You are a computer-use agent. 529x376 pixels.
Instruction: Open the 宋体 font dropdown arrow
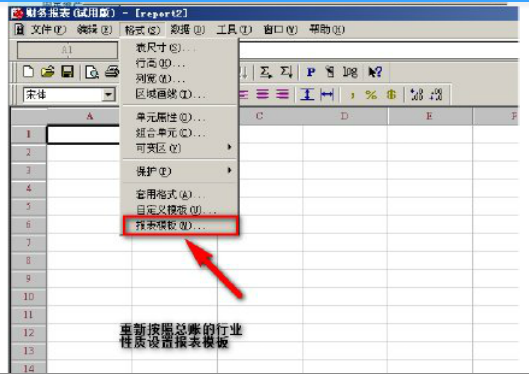click(108, 95)
